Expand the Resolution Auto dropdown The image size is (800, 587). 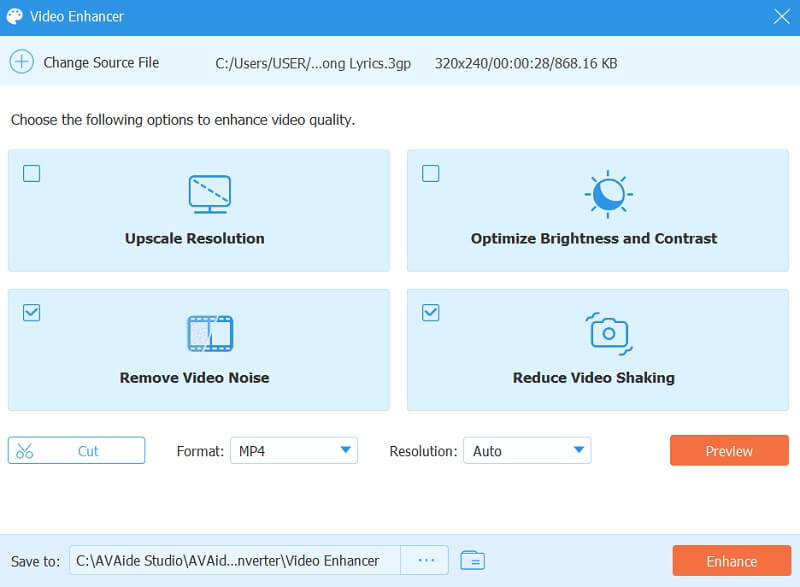tap(527, 451)
